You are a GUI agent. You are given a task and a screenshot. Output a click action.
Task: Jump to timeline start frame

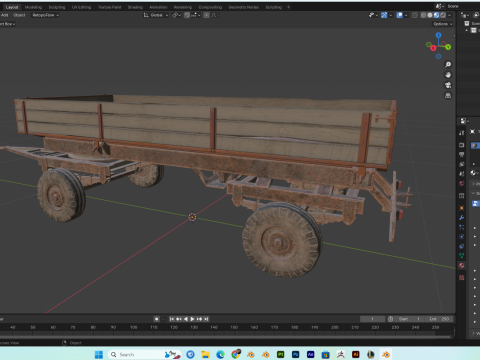(172, 319)
